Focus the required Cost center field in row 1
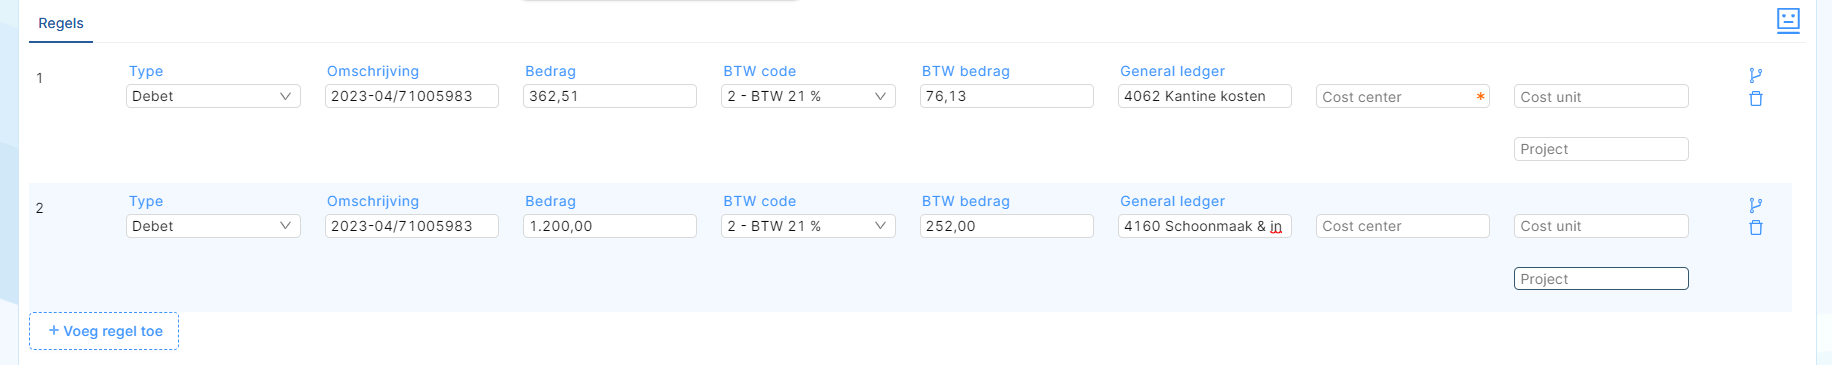Viewport: 1832px width, 365px height. [1403, 96]
